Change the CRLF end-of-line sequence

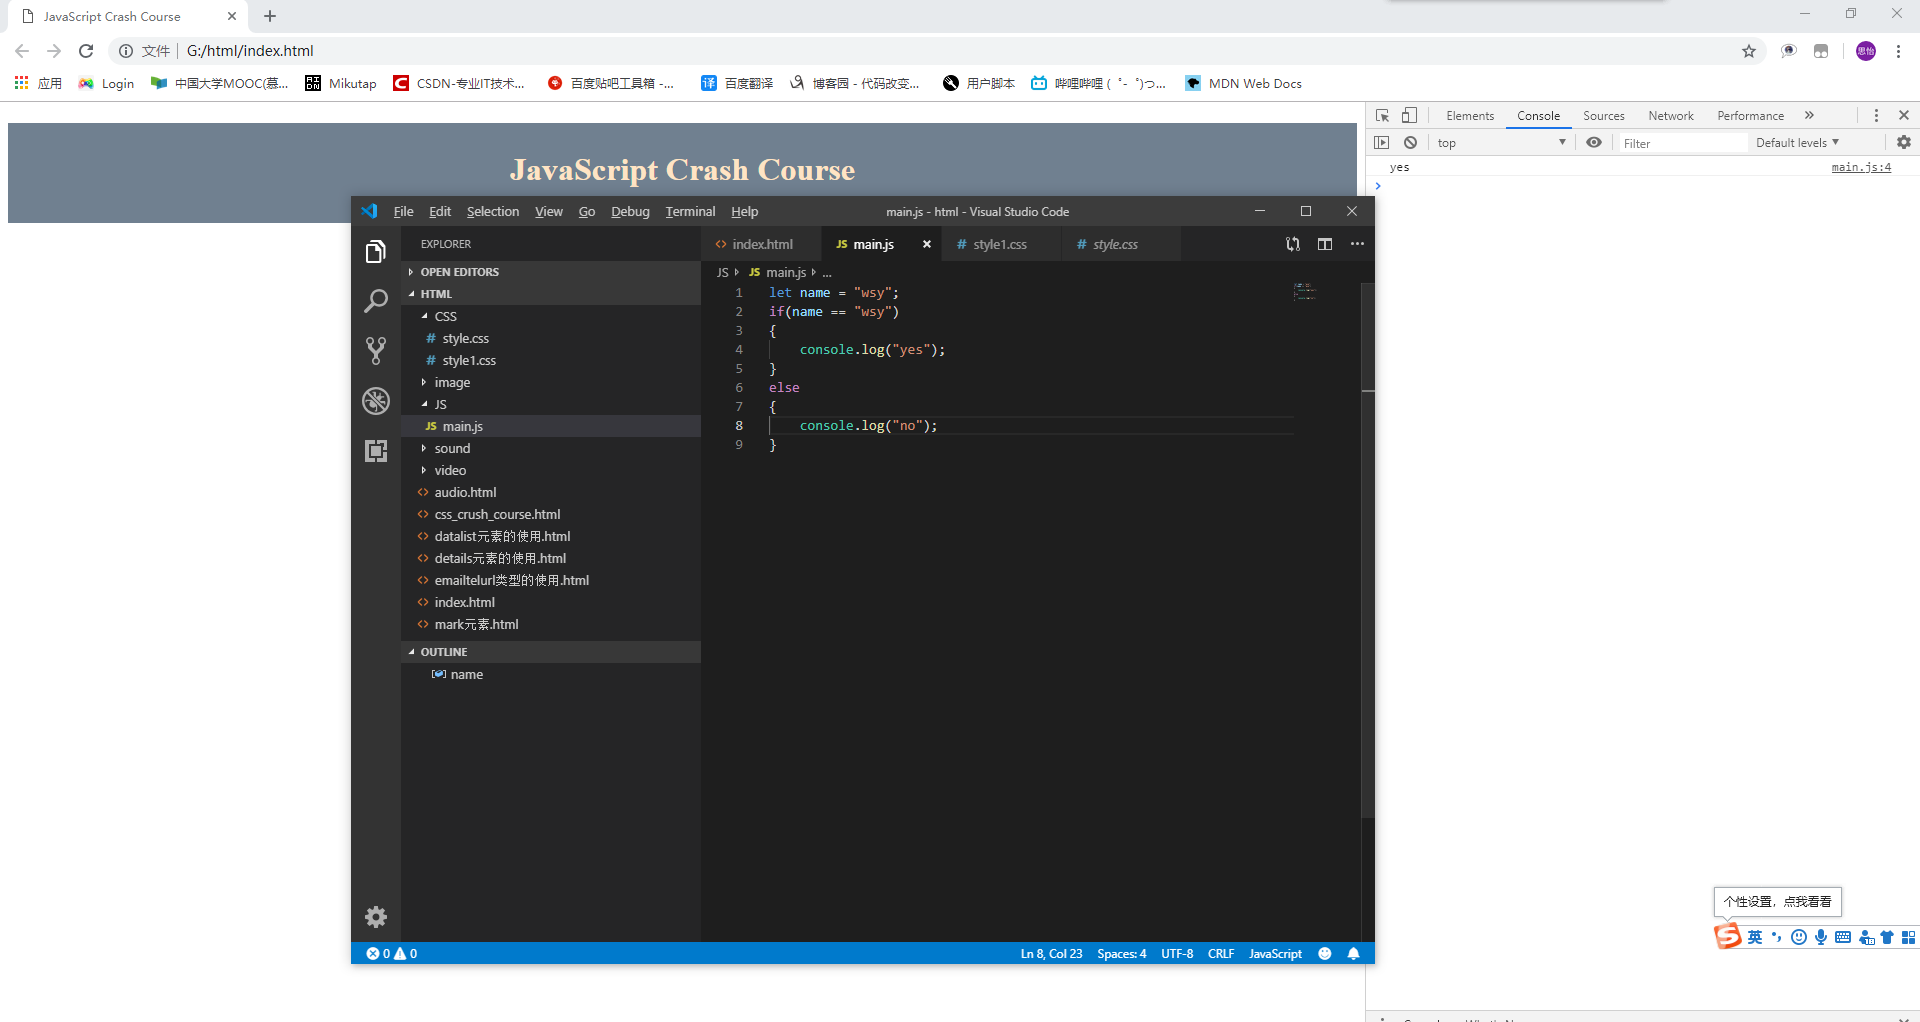pyautogui.click(x=1221, y=954)
